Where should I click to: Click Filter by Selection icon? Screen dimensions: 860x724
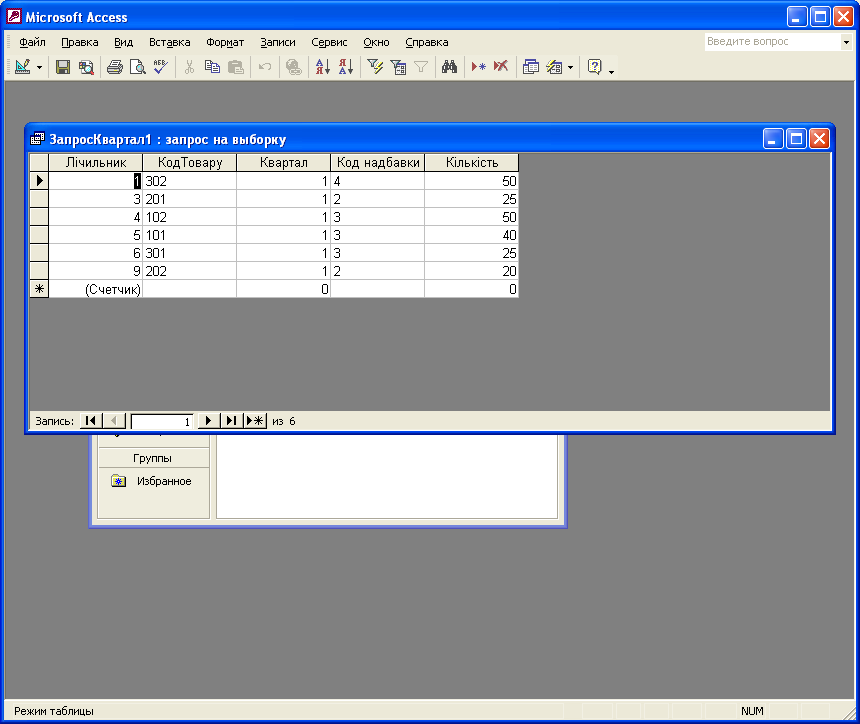coord(375,67)
